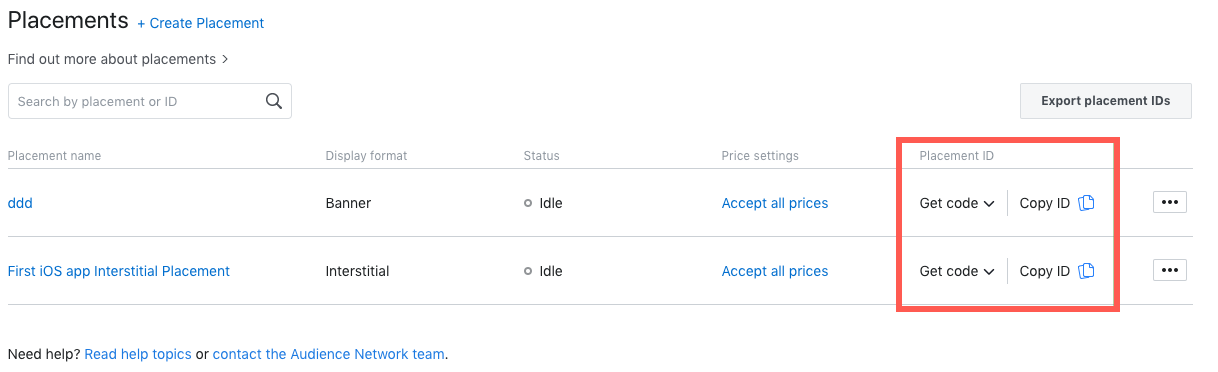The width and height of the screenshot is (1218, 372).
Task: Click Accept all prices for Interstitial placement
Action: pos(775,271)
